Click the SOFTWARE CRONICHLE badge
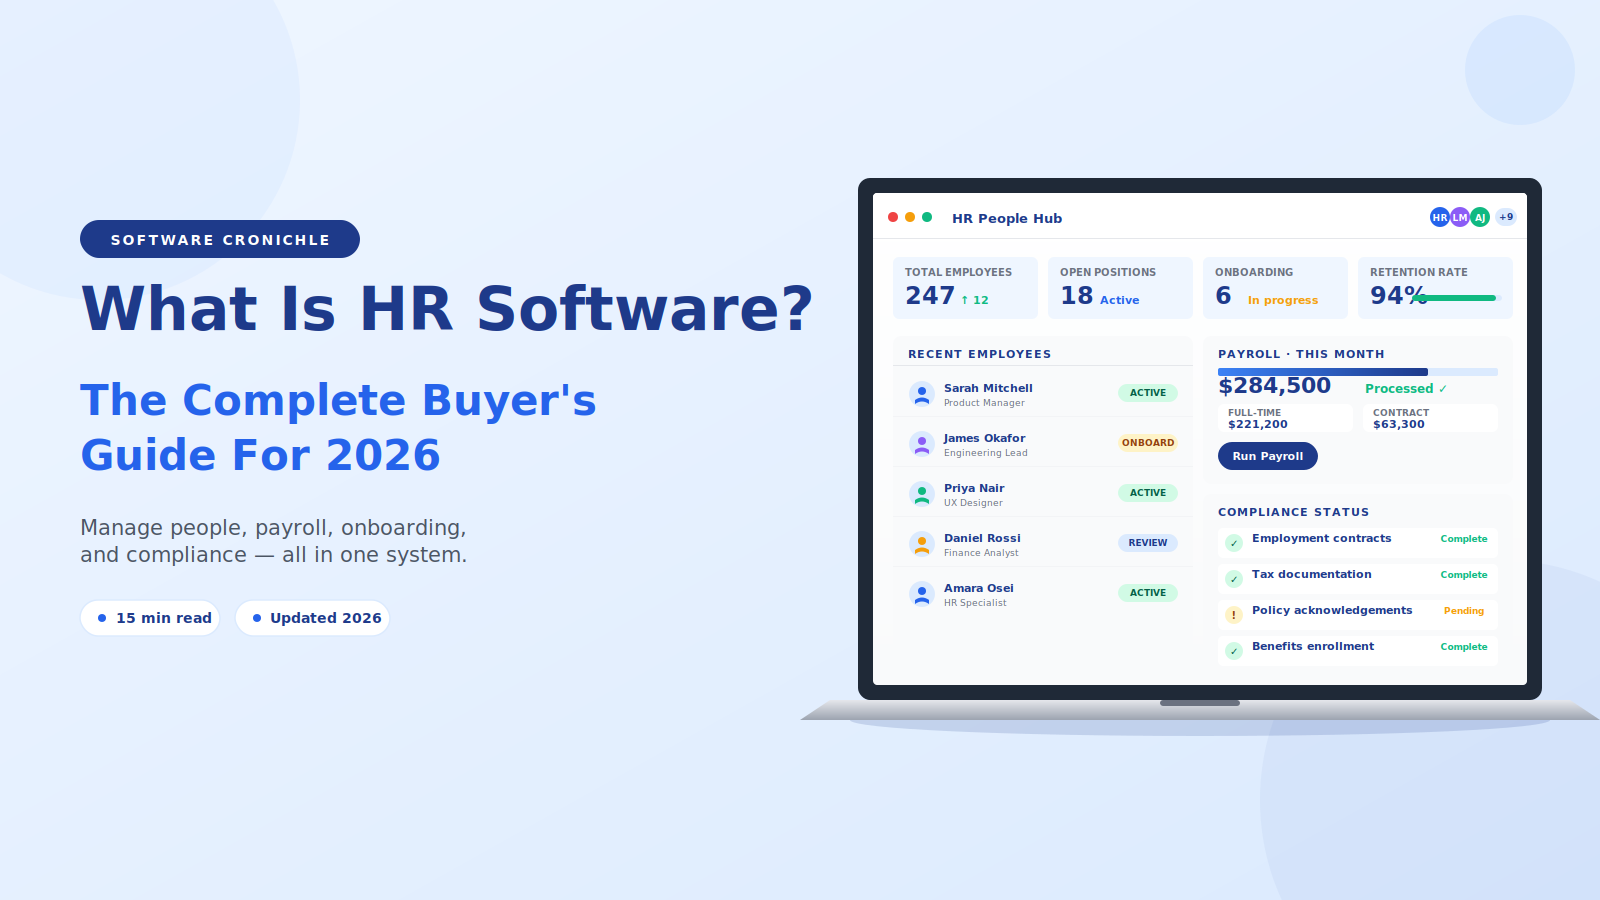The image size is (1600, 900). pos(220,239)
